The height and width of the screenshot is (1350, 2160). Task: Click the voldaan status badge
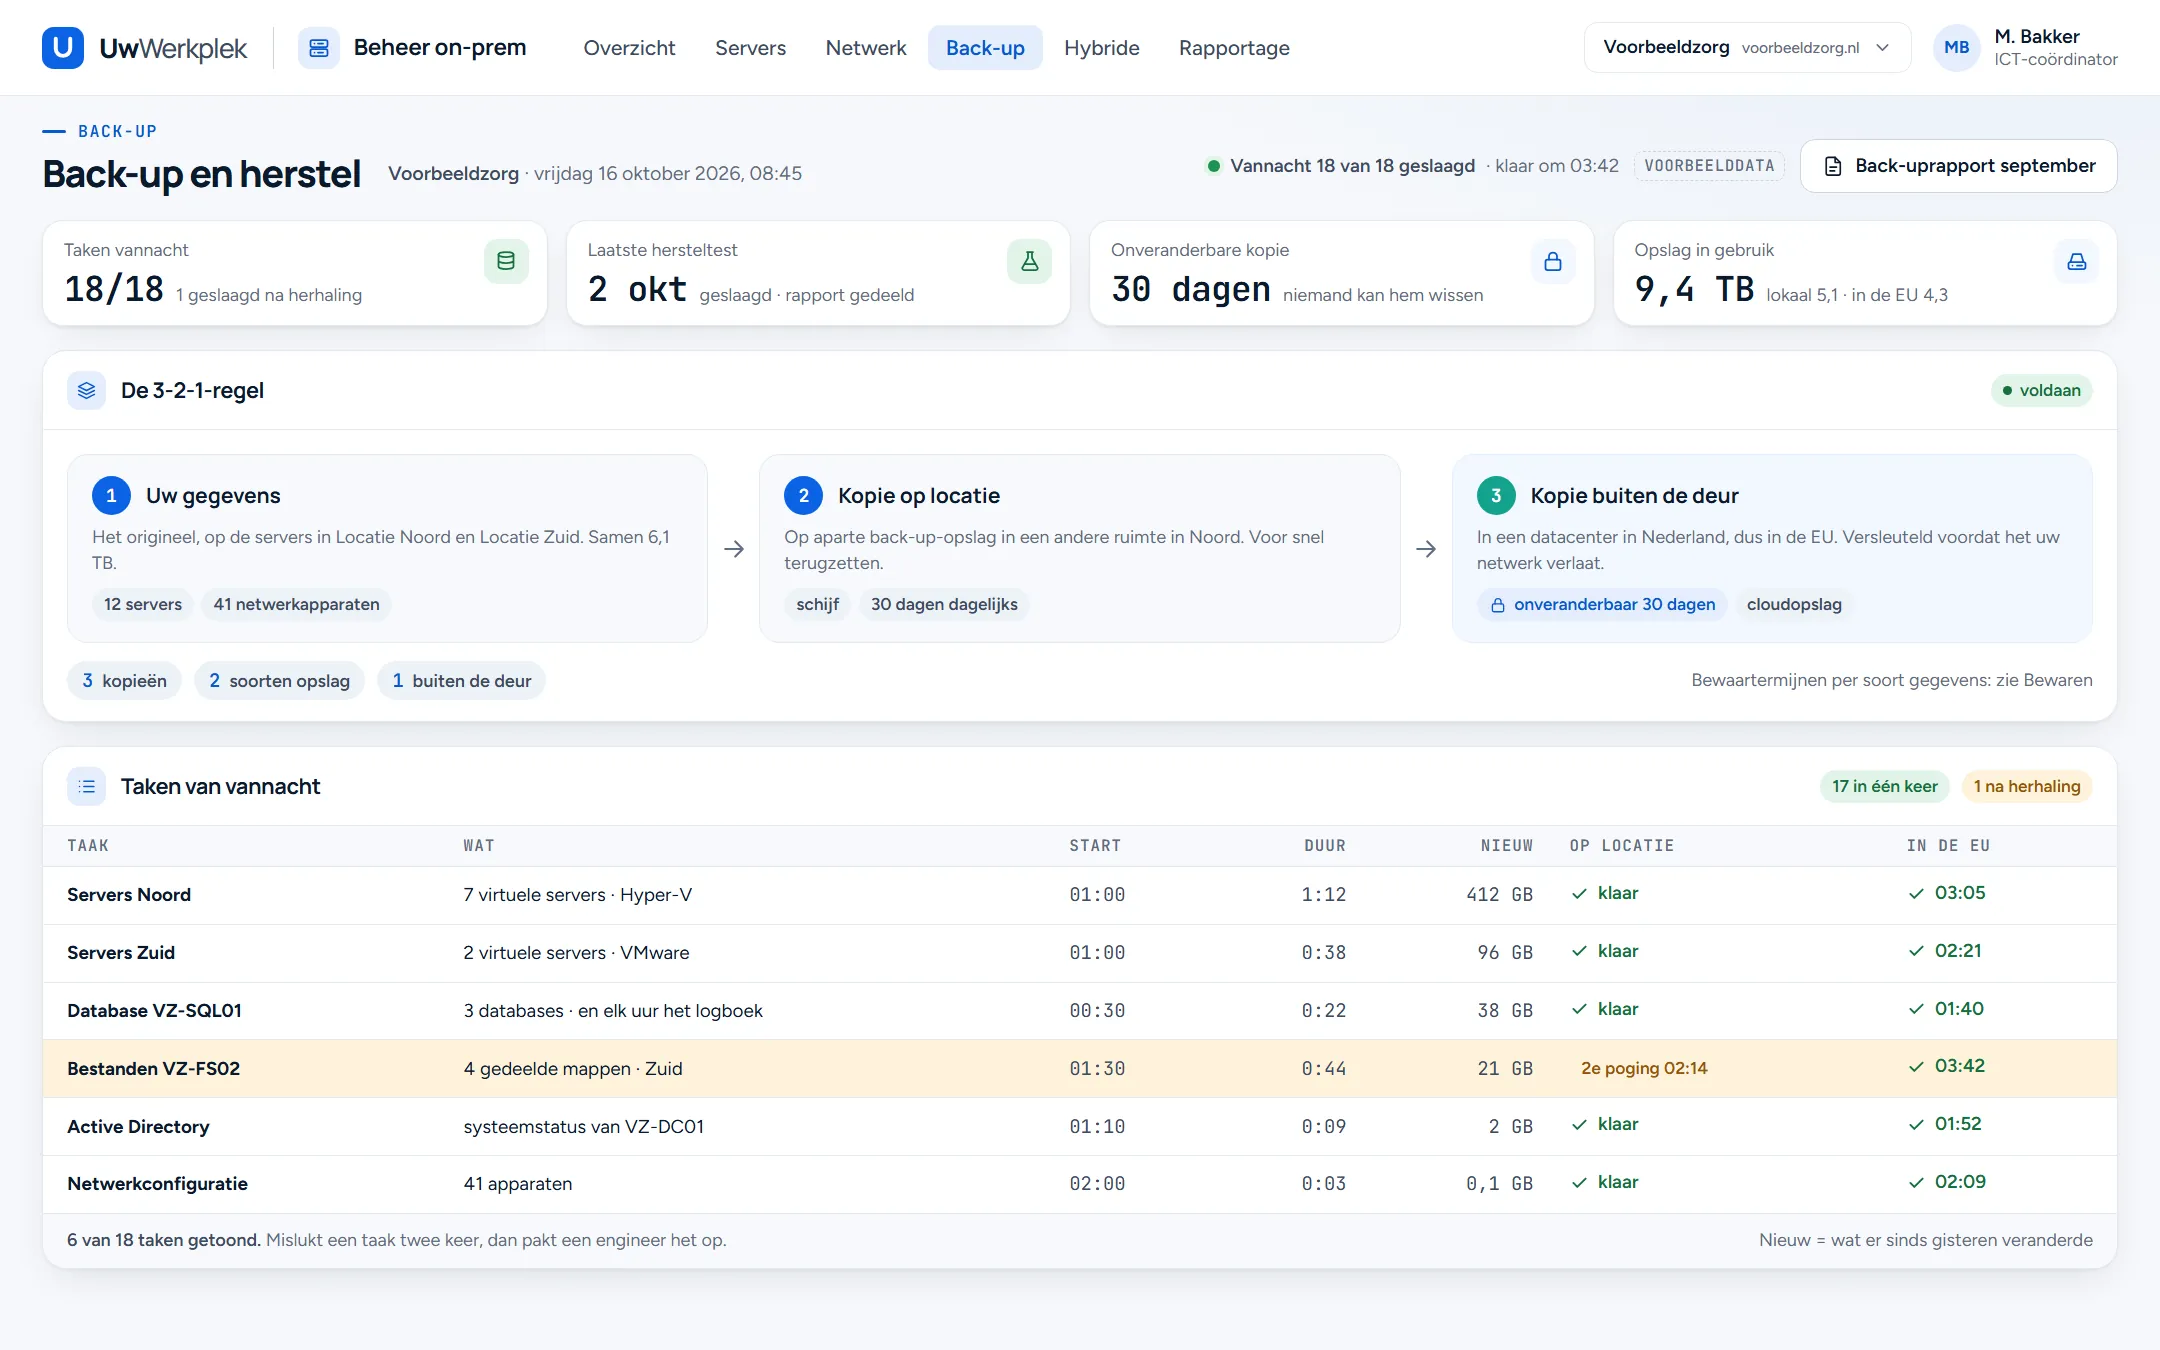click(x=2041, y=390)
